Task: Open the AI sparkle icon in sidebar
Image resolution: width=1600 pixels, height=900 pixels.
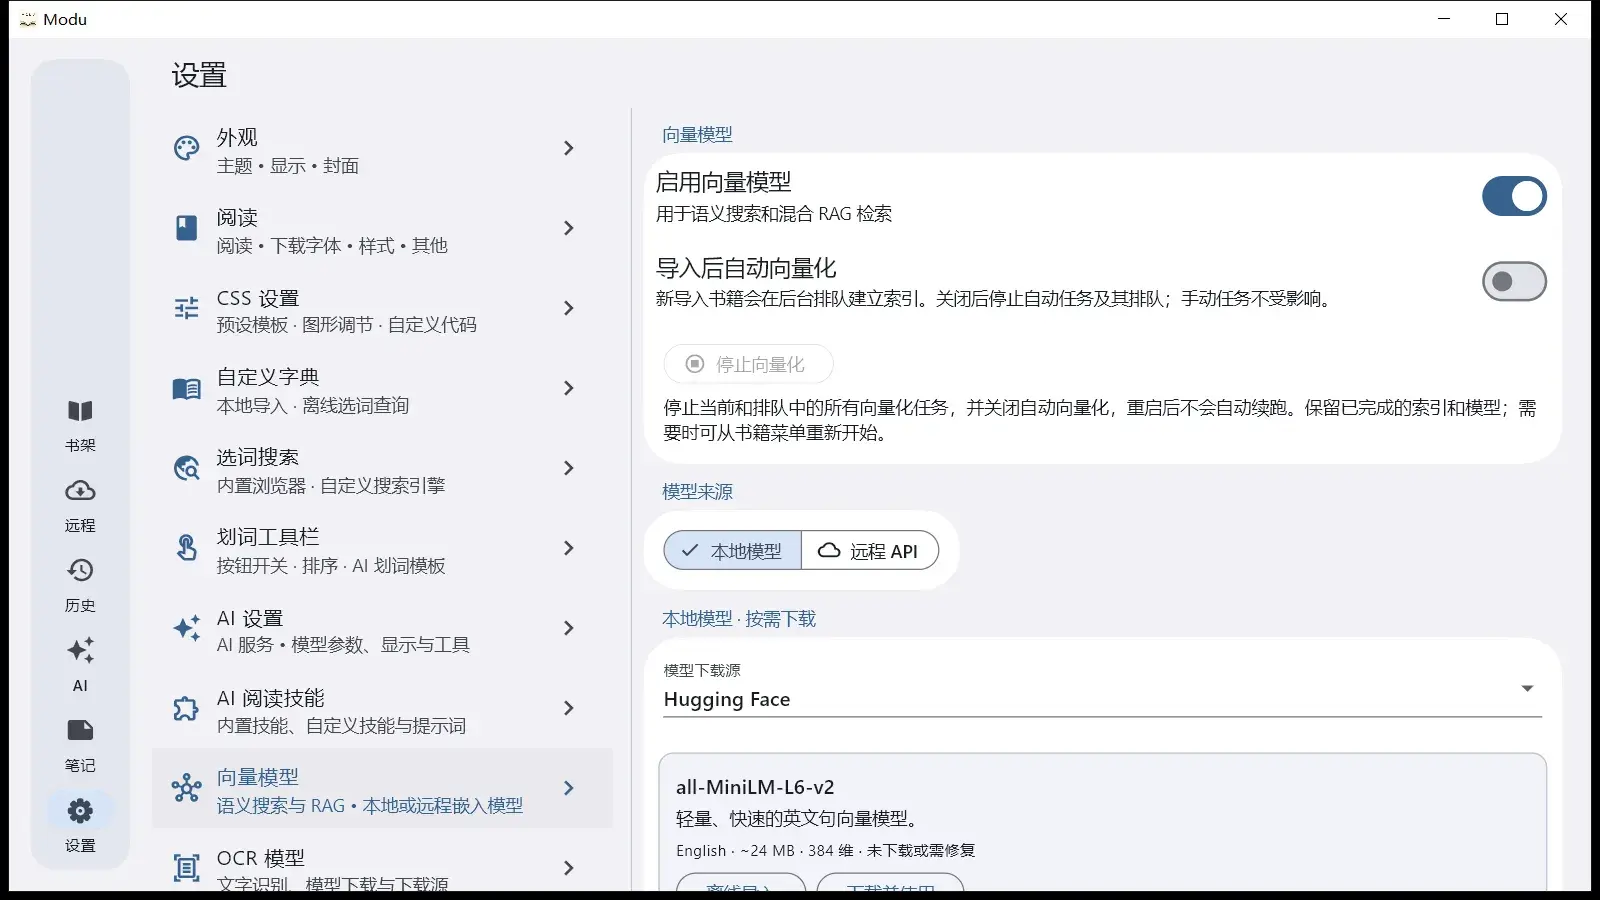Action: [x=80, y=650]
